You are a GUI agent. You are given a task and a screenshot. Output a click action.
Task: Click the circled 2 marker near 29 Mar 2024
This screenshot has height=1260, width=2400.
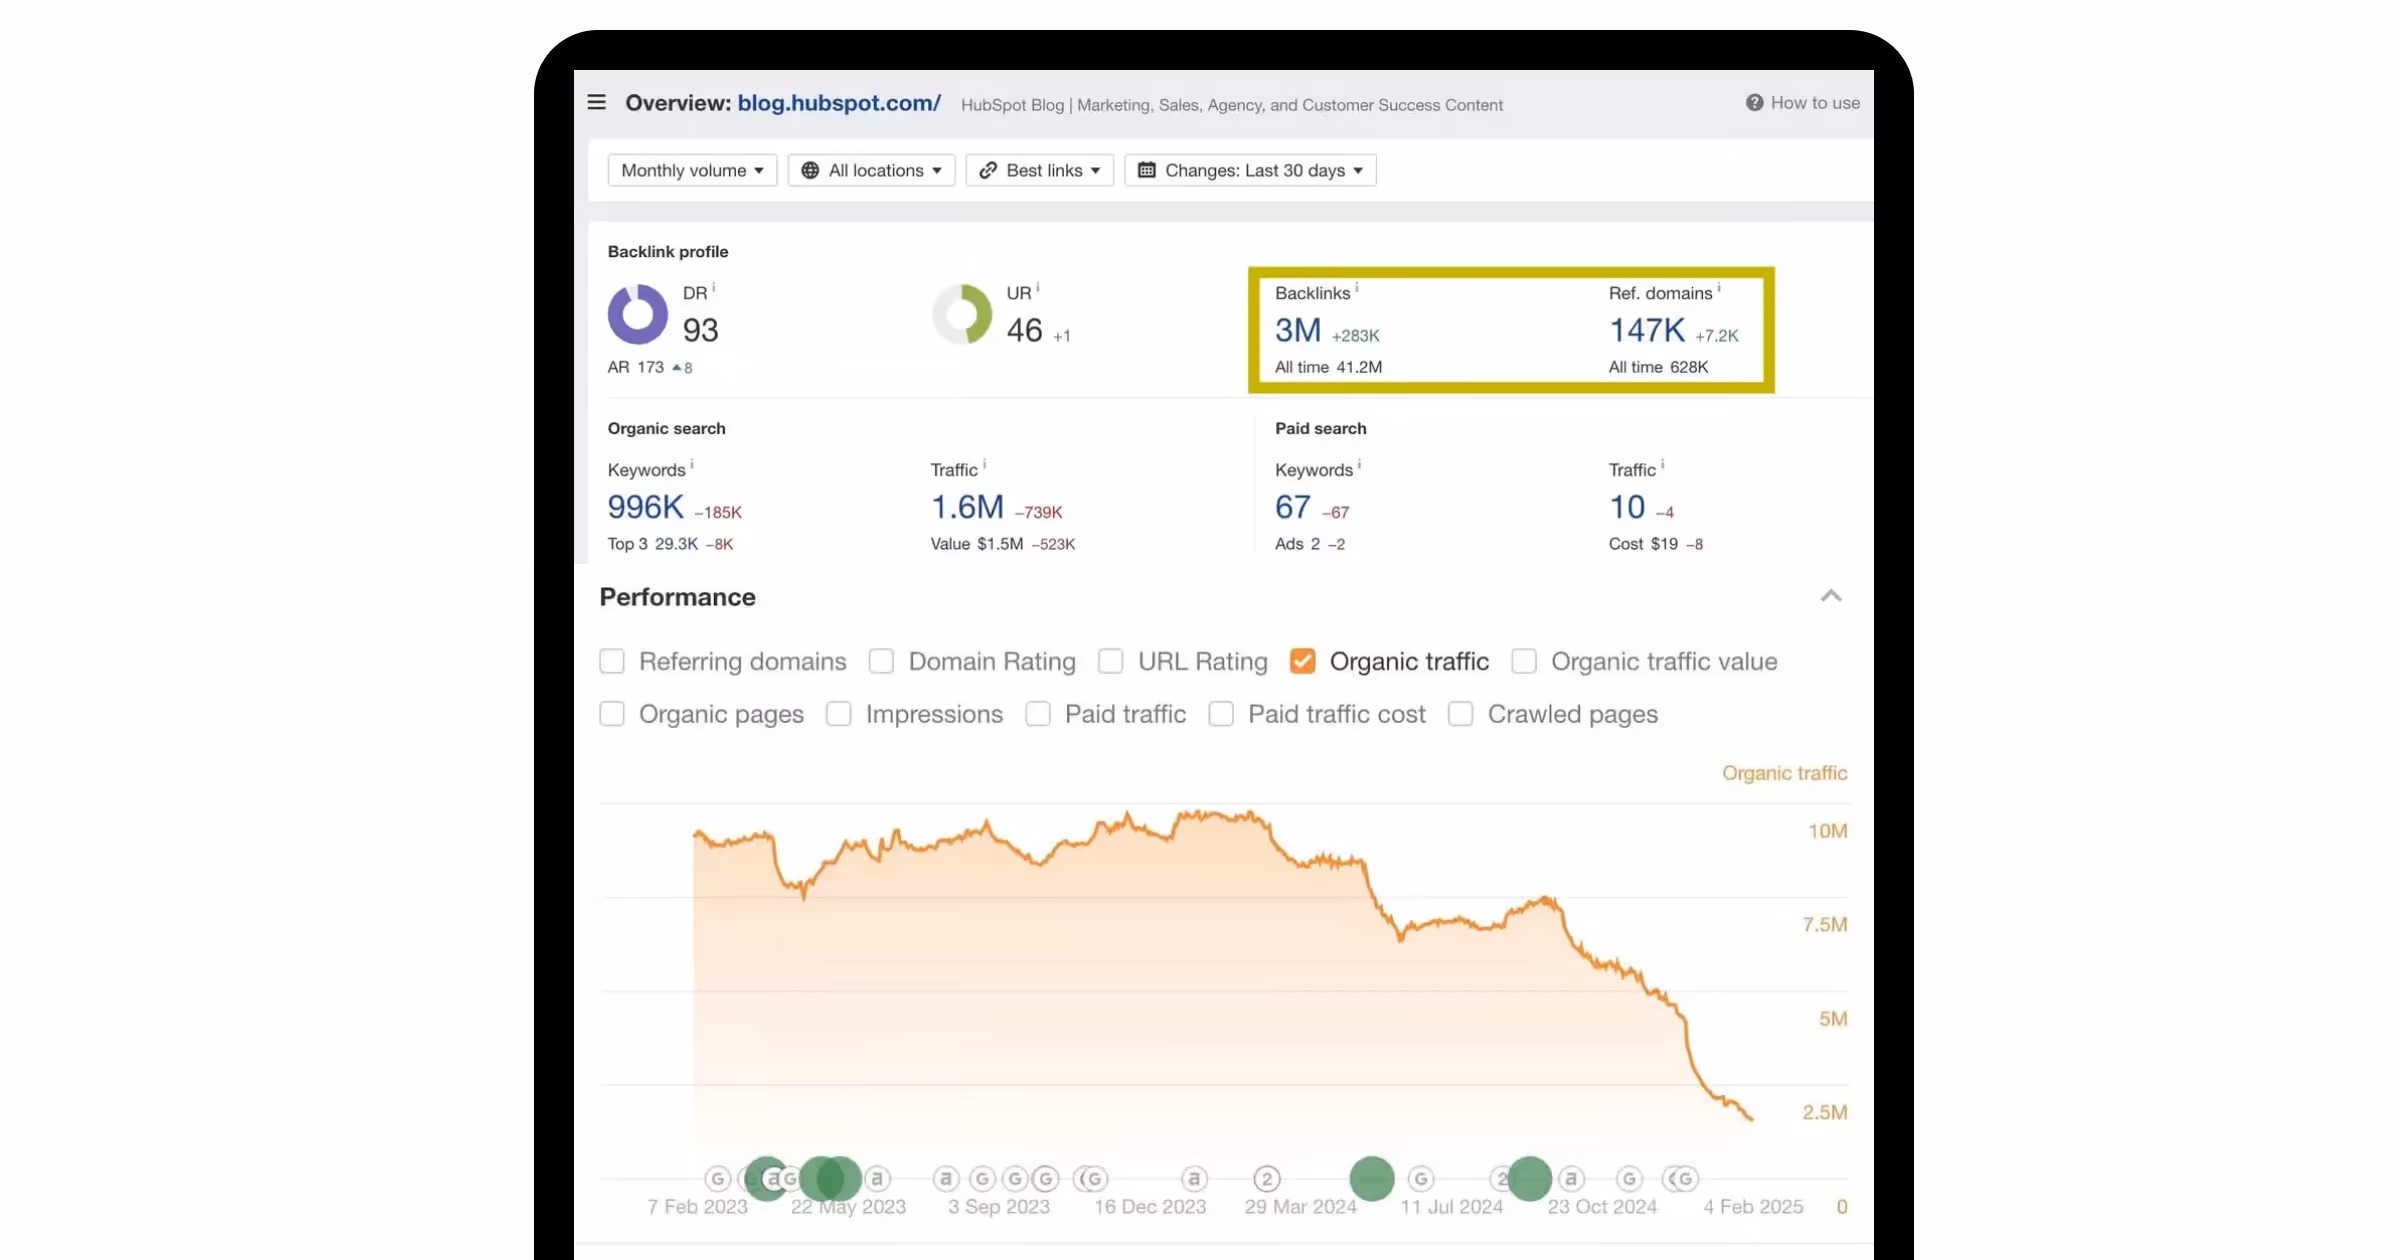pyautogui.click(x=1267, y=1179)
